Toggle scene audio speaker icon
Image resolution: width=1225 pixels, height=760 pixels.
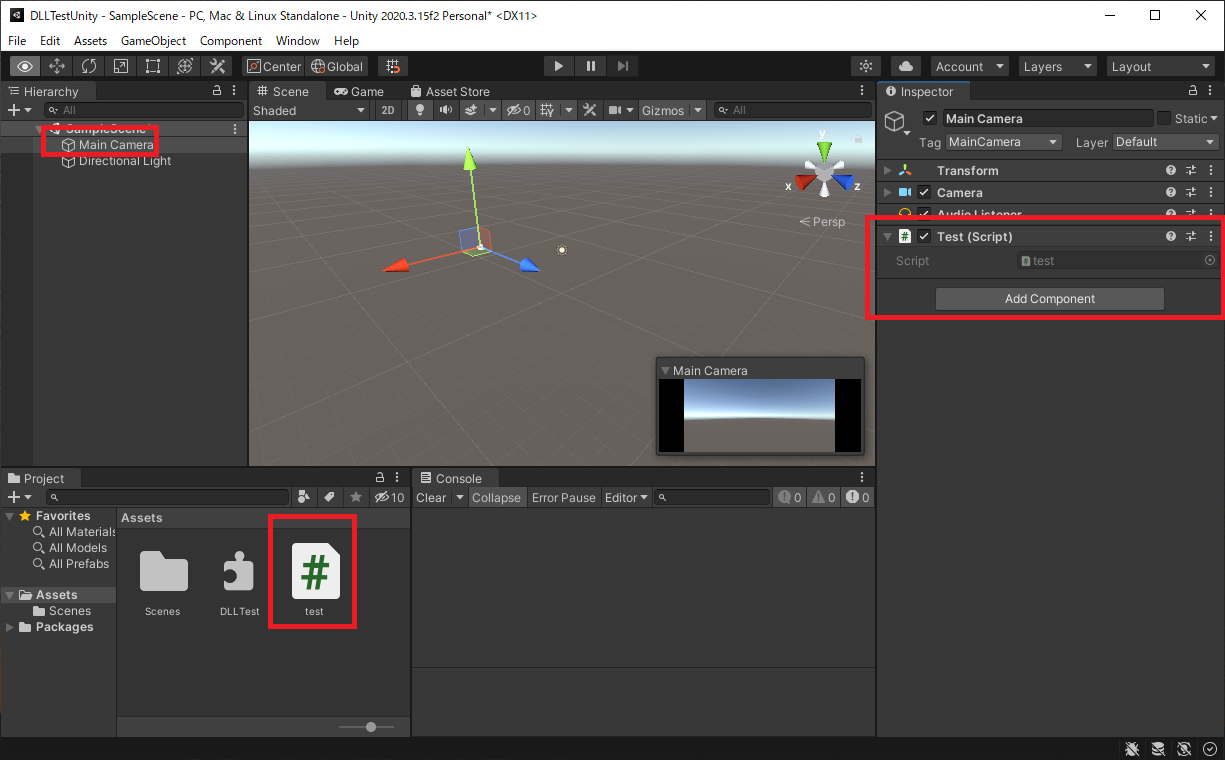[446, 110]
